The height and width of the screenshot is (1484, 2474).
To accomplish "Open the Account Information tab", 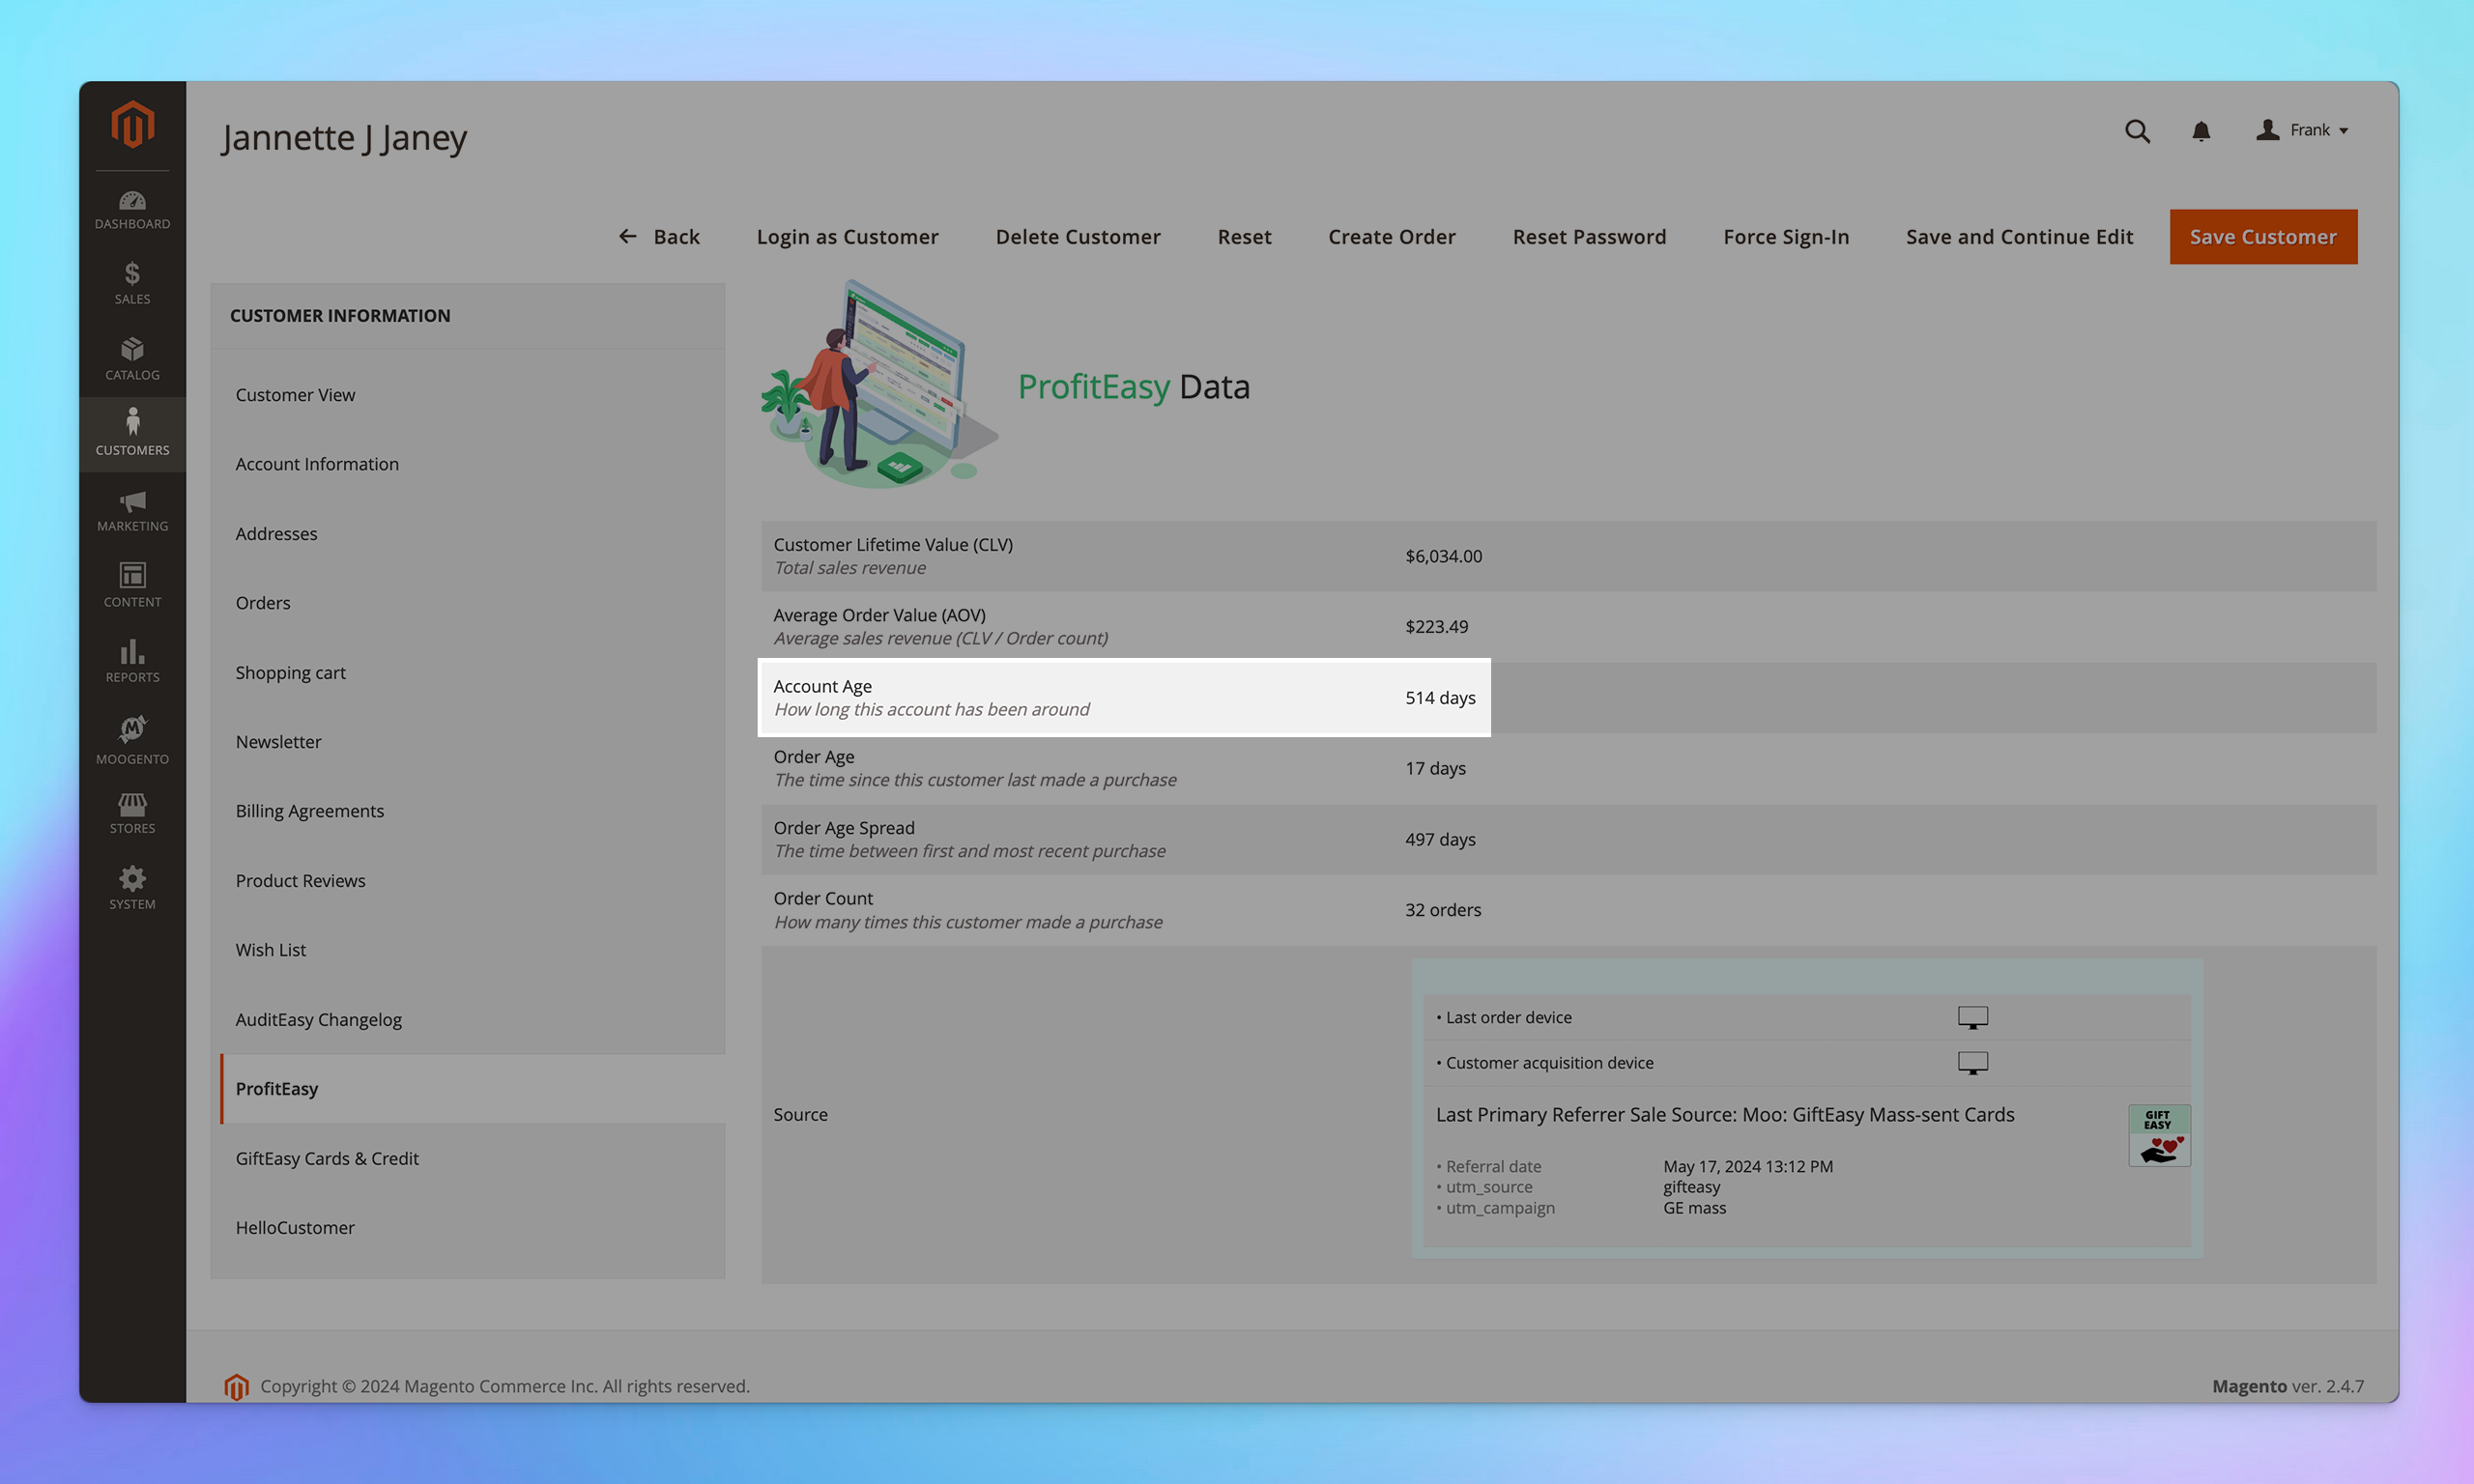I will [468, 464].
